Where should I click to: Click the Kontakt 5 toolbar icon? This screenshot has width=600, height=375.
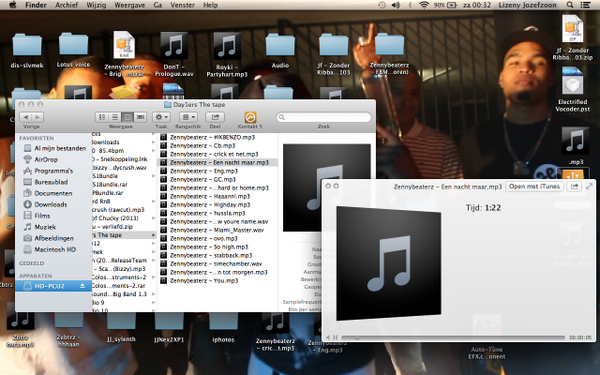coord(250,117)
